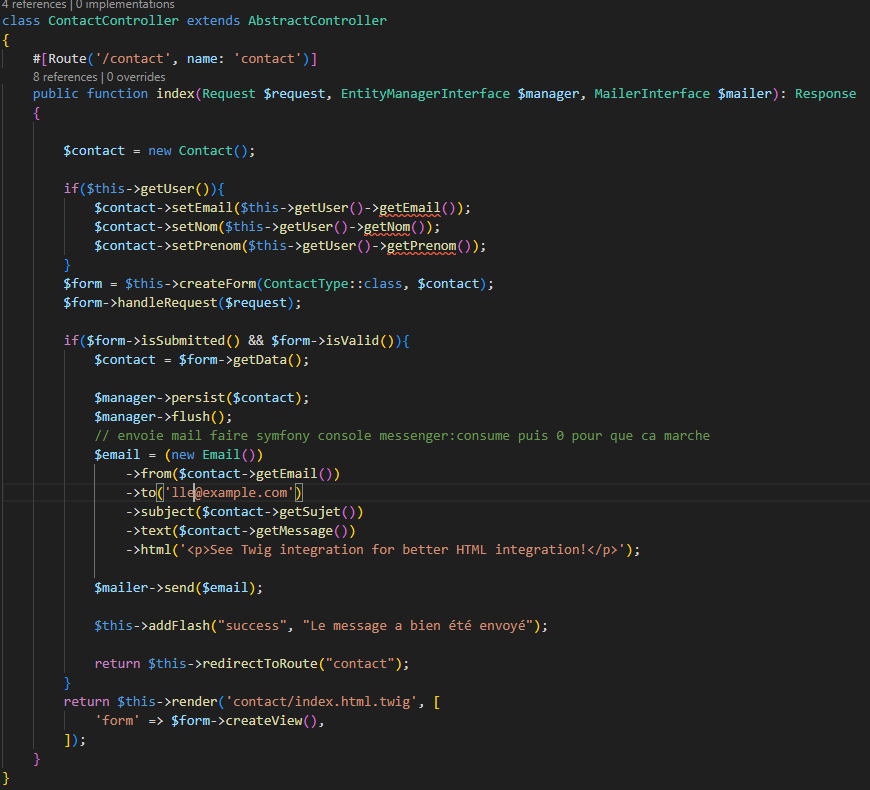This screenshot has width=870, height=790.
Task: Click the setPrenom method call
Action: click(x=206, y=246)
